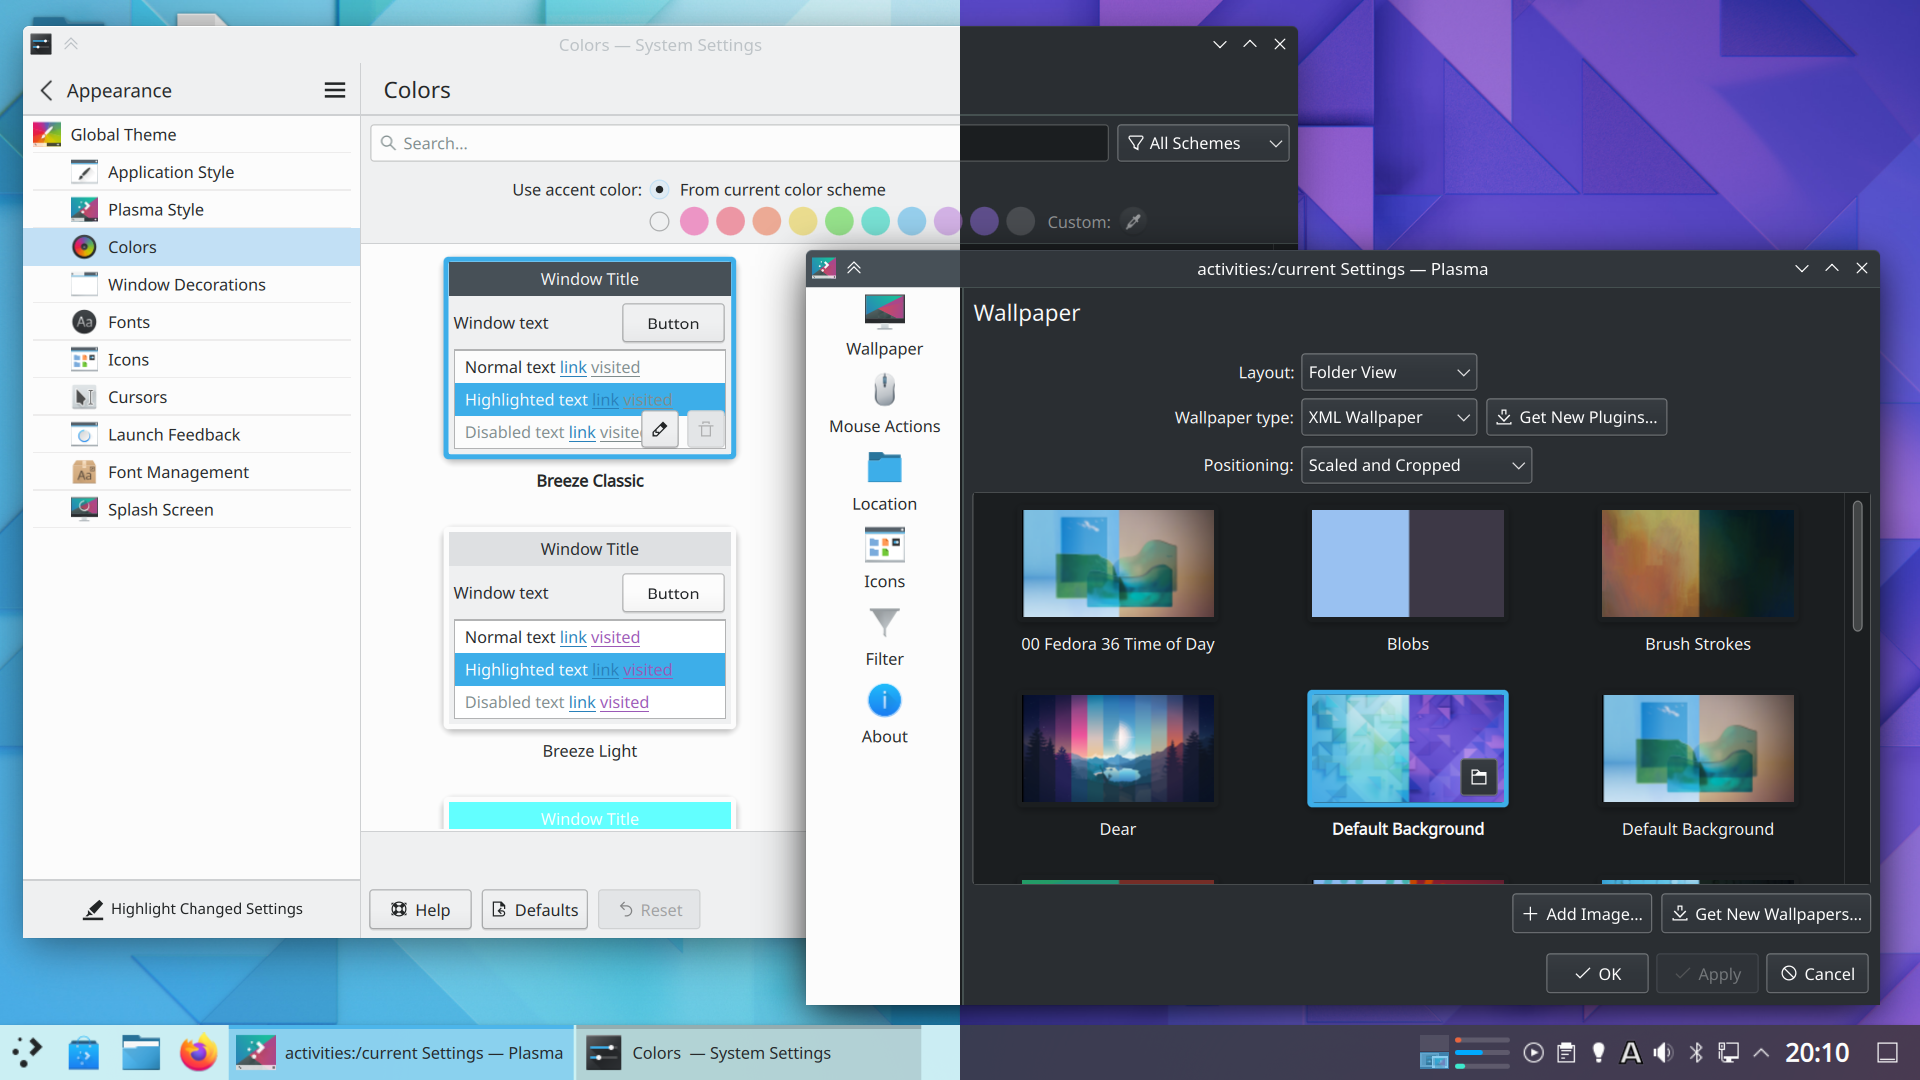This screenshot has width=1920, height=1080.
Task: Select 'From current color scheme' radio button
Action: [659, 189]
